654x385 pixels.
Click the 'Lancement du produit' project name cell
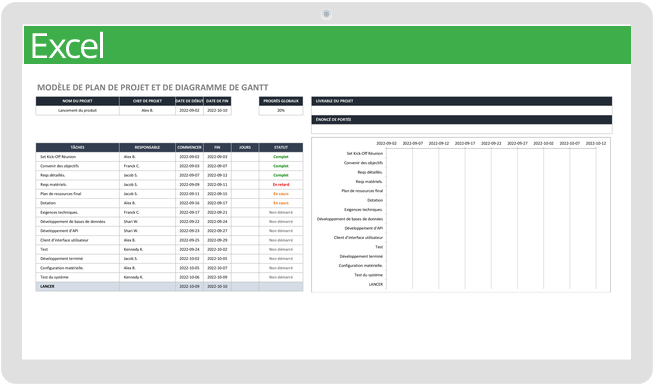78,111
